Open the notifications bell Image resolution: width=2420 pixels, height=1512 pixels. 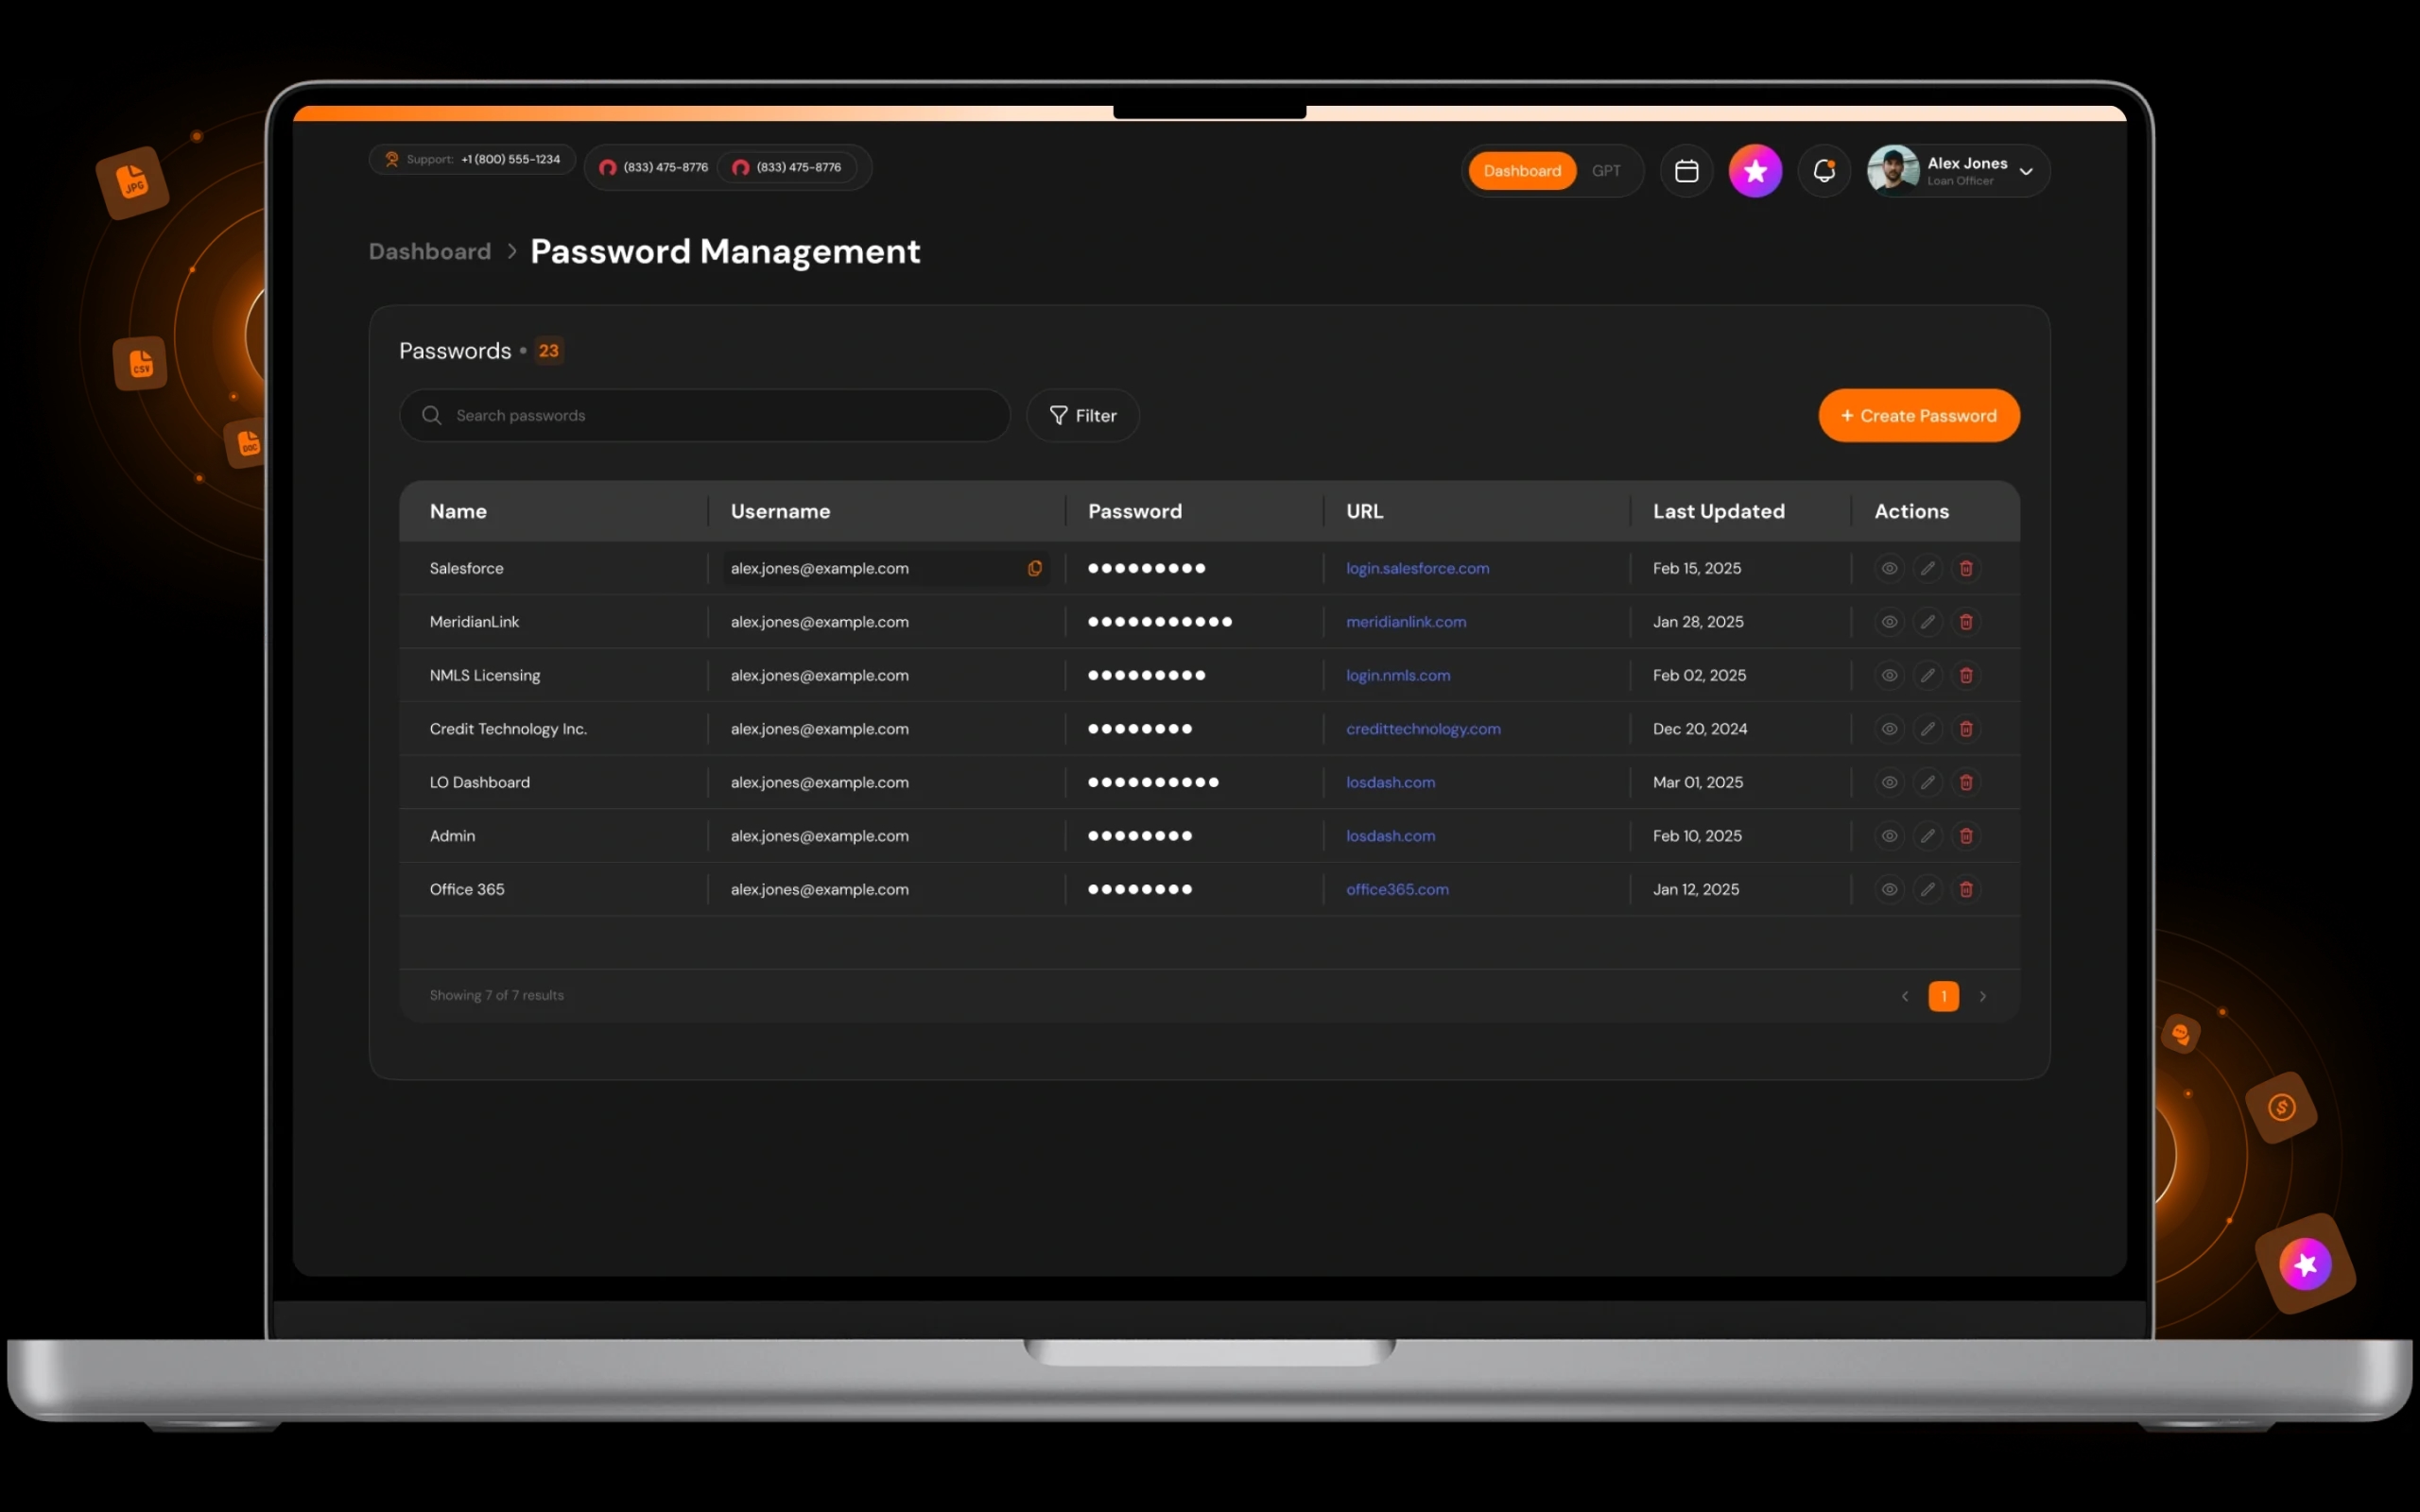[1824, 170]
